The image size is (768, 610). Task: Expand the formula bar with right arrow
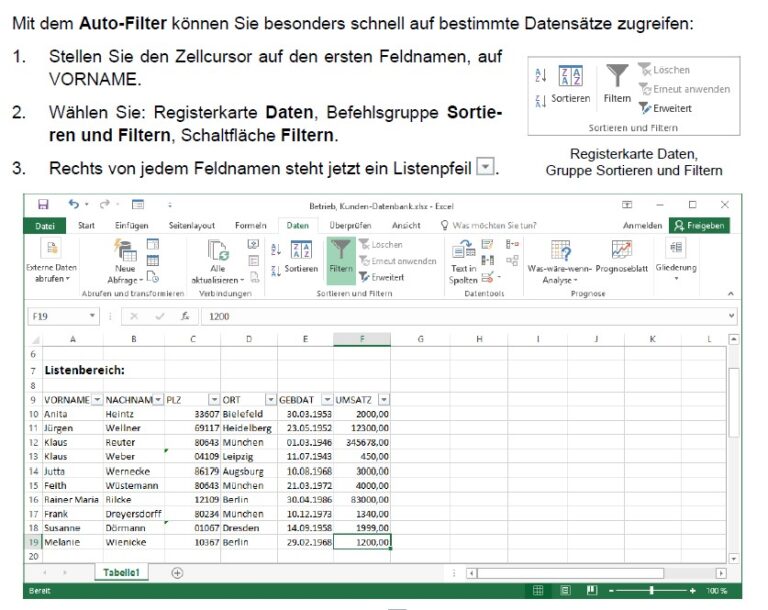[x=731, y=316]
